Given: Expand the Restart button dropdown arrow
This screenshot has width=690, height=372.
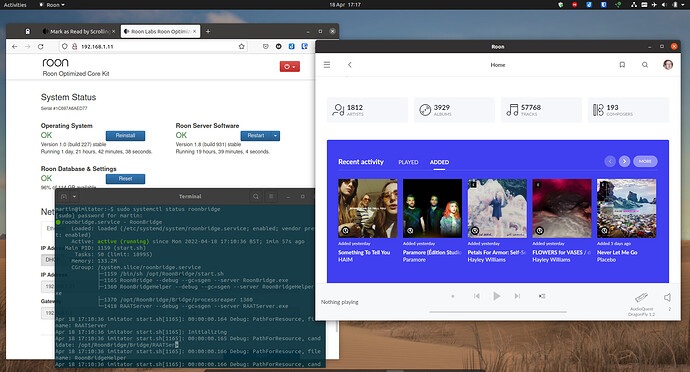Looking at the screenshot, I should (275, 136).
